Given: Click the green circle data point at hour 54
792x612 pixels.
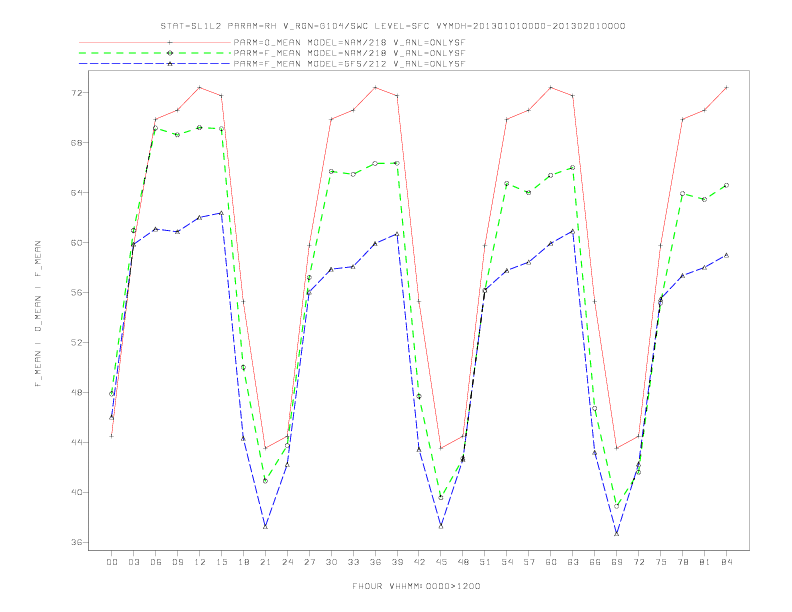Looking at the screenshot, I should (x=507, y=183).
